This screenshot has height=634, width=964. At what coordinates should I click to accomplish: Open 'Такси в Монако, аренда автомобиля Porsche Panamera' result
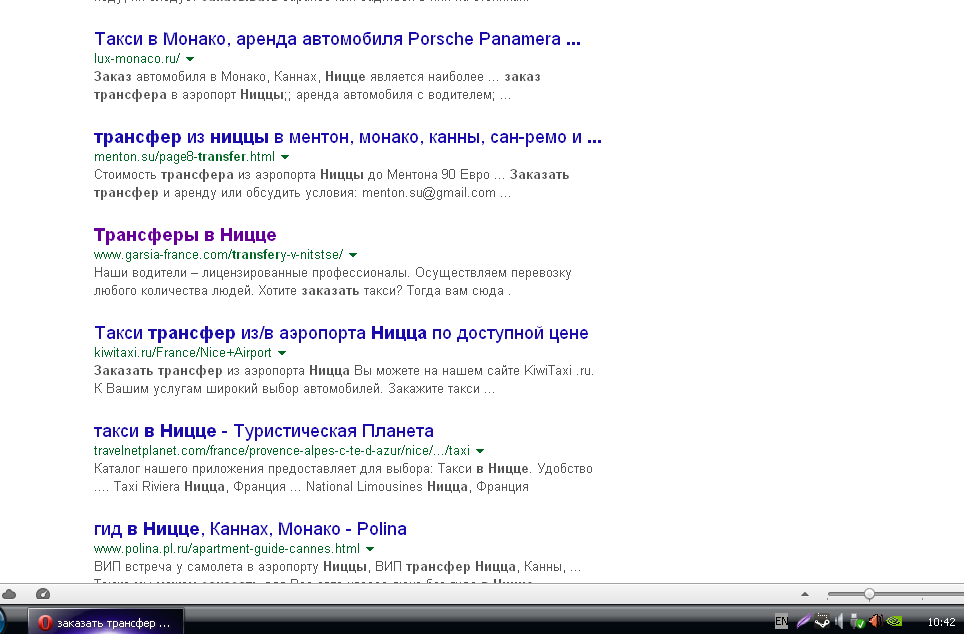coord(337,39)
